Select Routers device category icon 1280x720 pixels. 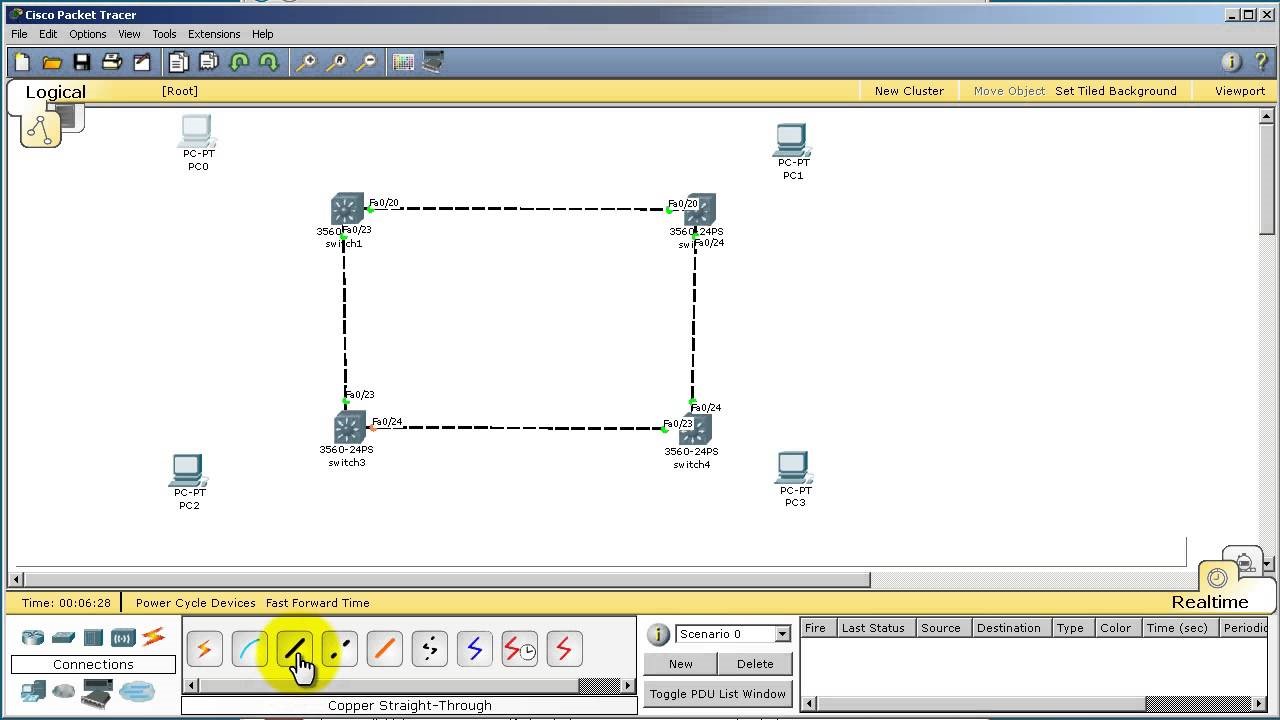coord(33,637)
